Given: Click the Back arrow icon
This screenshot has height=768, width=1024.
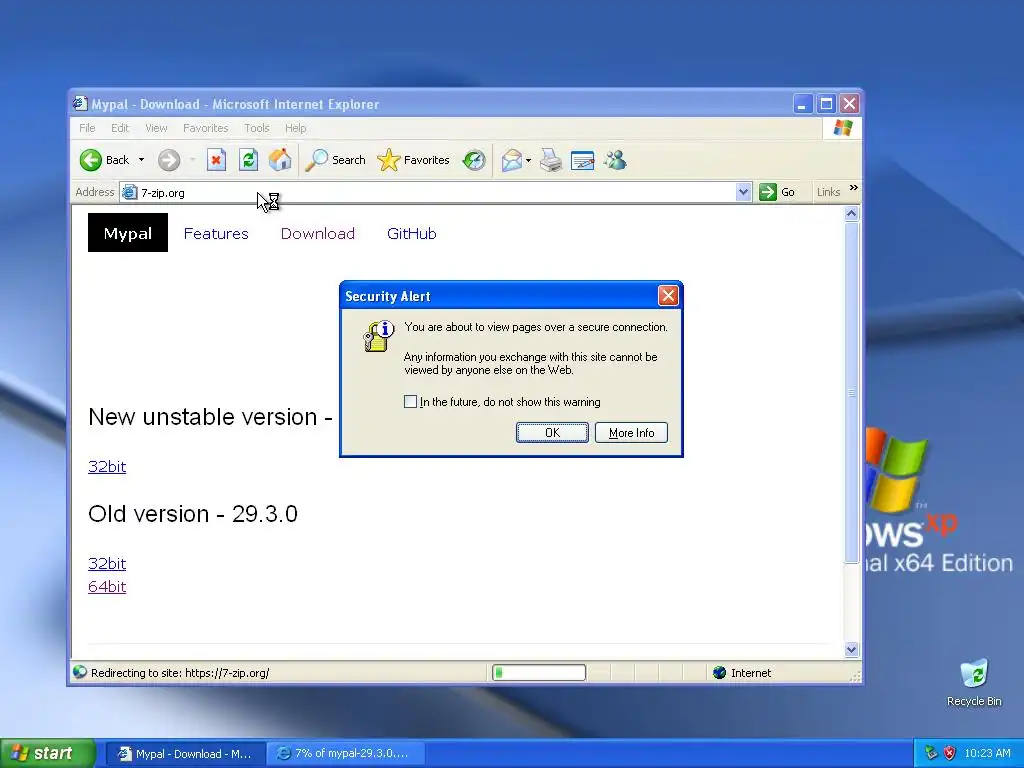Looking at the screenshot, I should (91, 160).
